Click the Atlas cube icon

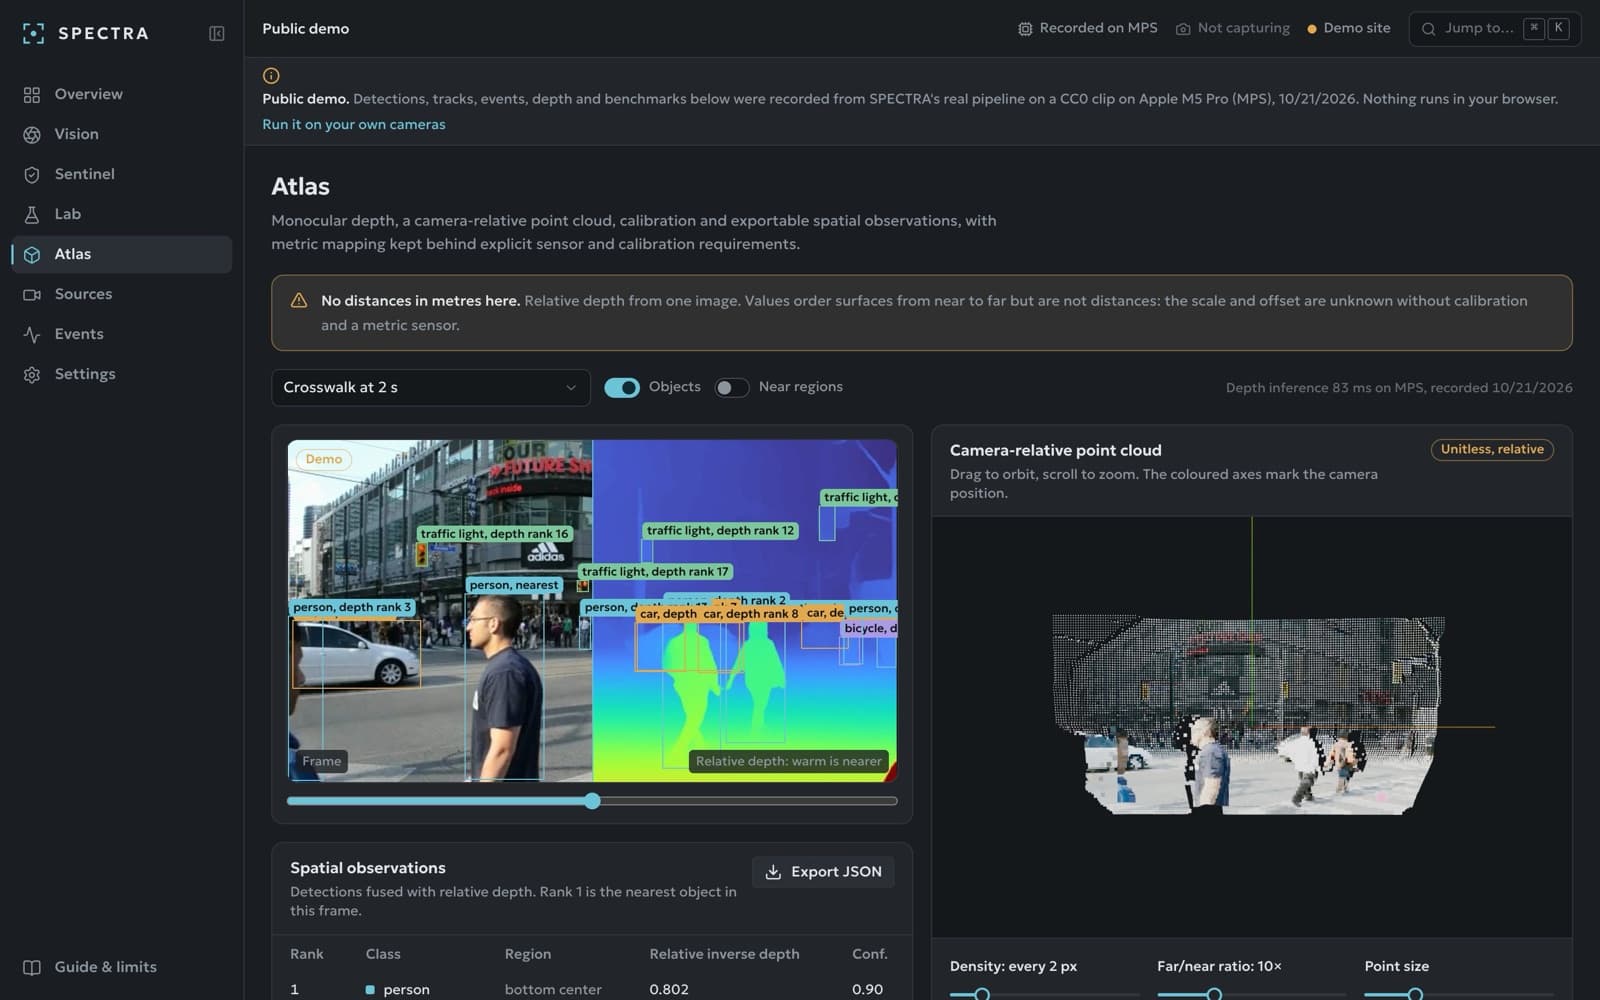32,254
